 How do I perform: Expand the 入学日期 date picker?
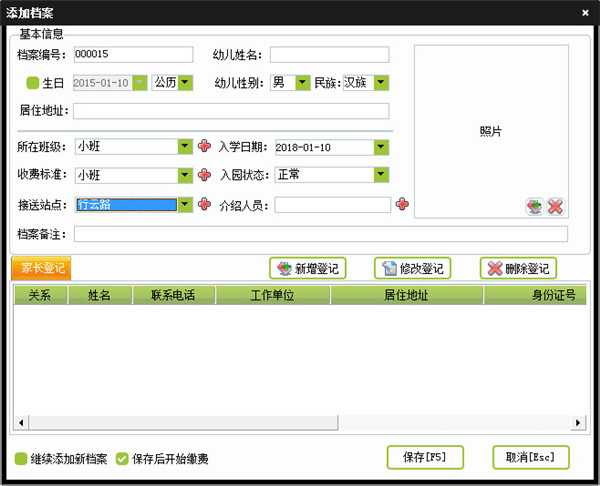tap(381, 147)
